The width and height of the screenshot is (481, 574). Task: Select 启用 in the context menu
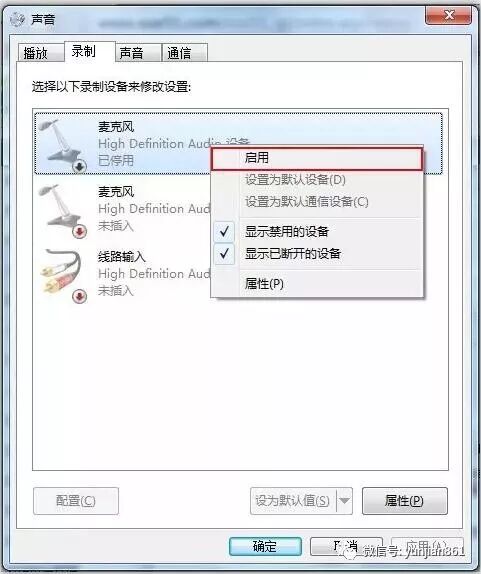(x=317, y=158)
